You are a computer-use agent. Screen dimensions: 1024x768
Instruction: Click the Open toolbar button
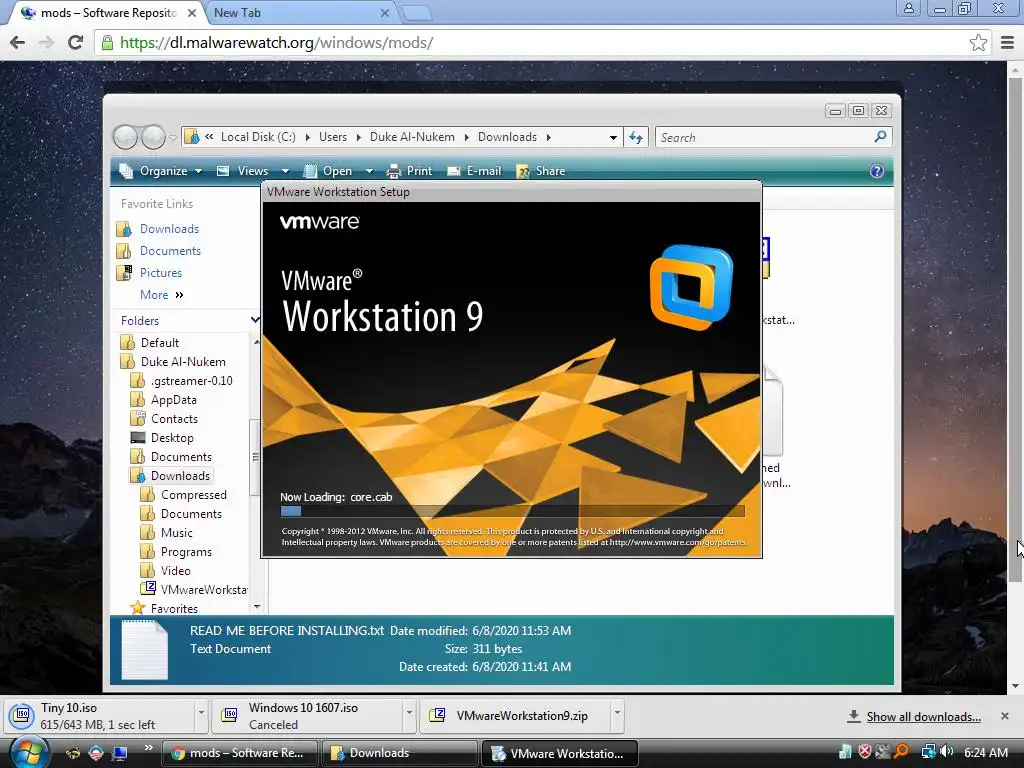328,171
